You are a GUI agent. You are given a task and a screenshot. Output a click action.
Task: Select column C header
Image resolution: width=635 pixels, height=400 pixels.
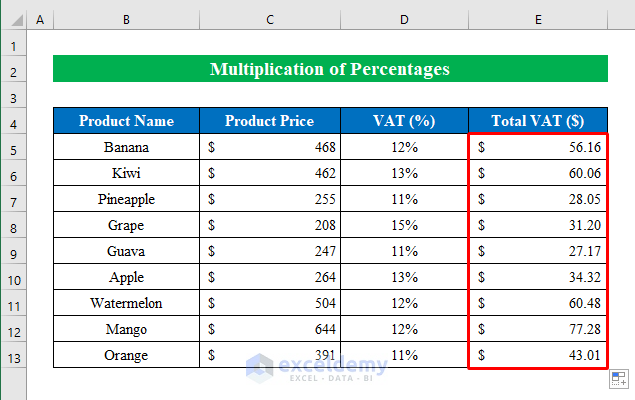270,19
